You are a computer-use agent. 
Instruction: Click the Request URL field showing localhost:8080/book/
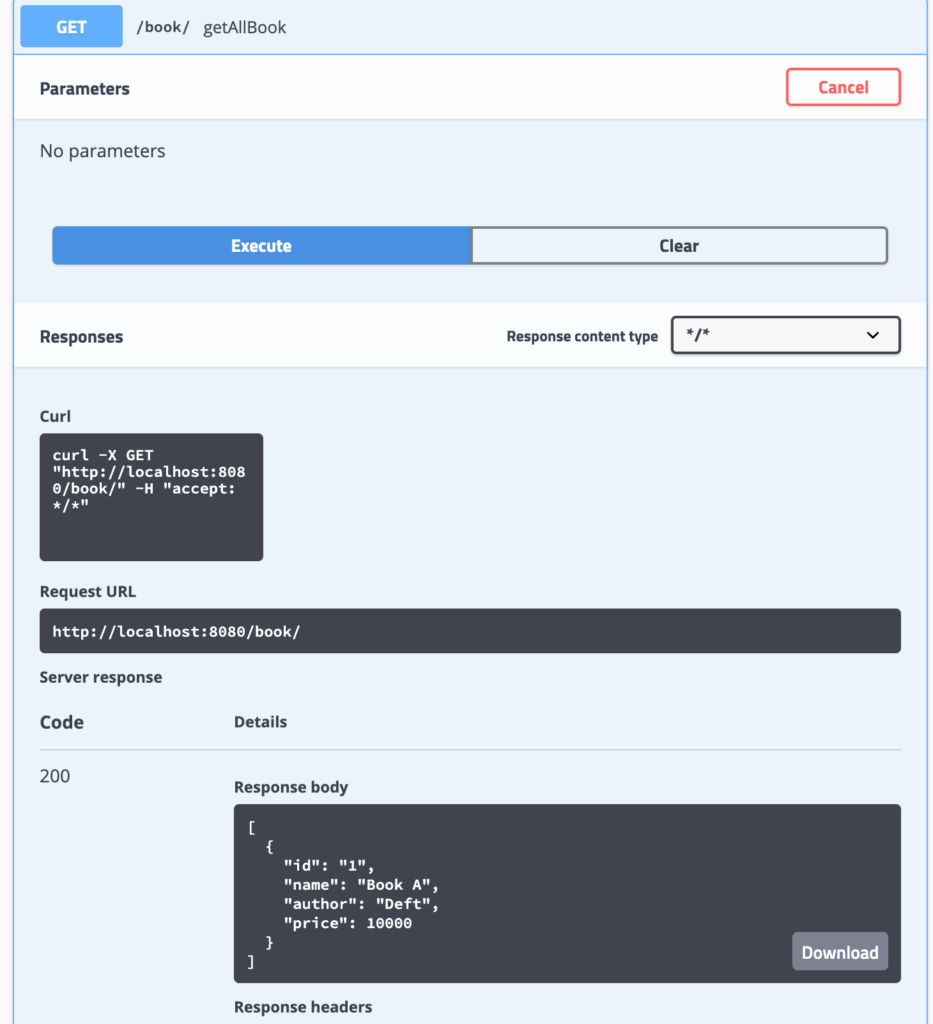pyautogui.click(x=470, y=630)
